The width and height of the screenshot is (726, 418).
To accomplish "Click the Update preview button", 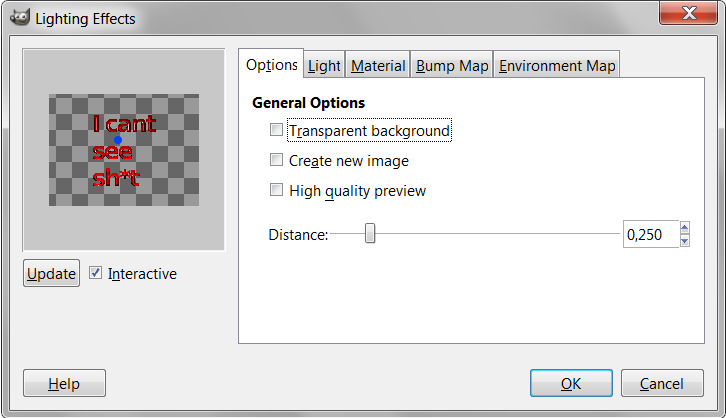I will click(51, 273).
